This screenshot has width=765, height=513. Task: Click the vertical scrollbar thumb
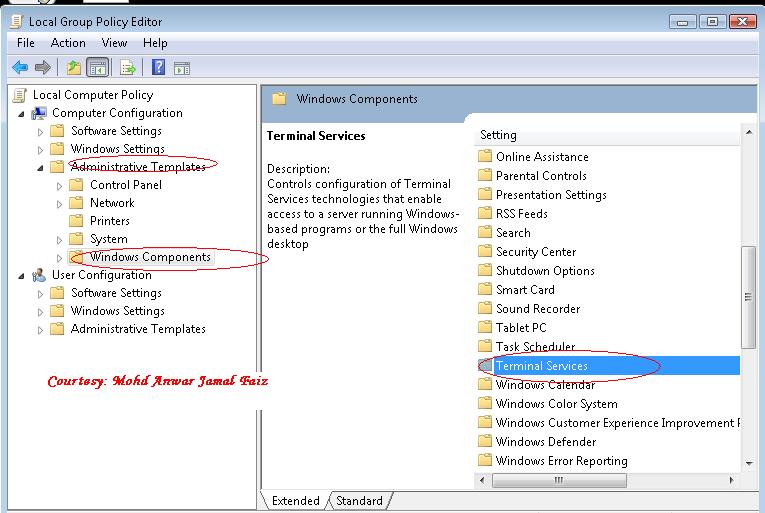(x=748, y=297)
